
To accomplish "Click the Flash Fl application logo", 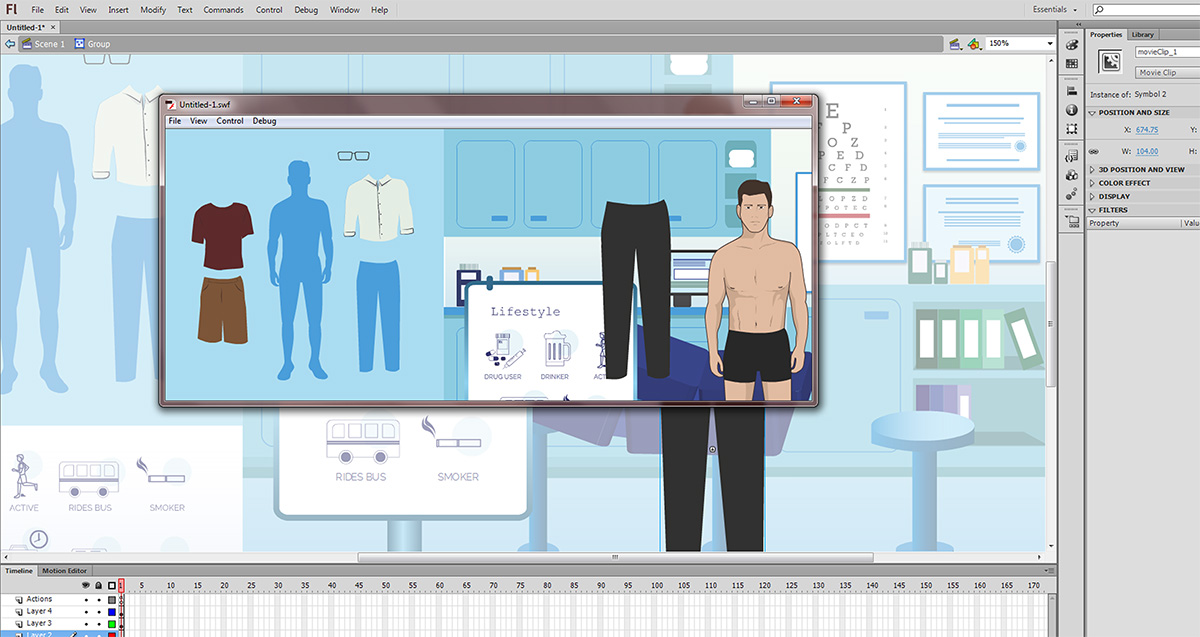I will pyautogui.click(x=12, y=10).
